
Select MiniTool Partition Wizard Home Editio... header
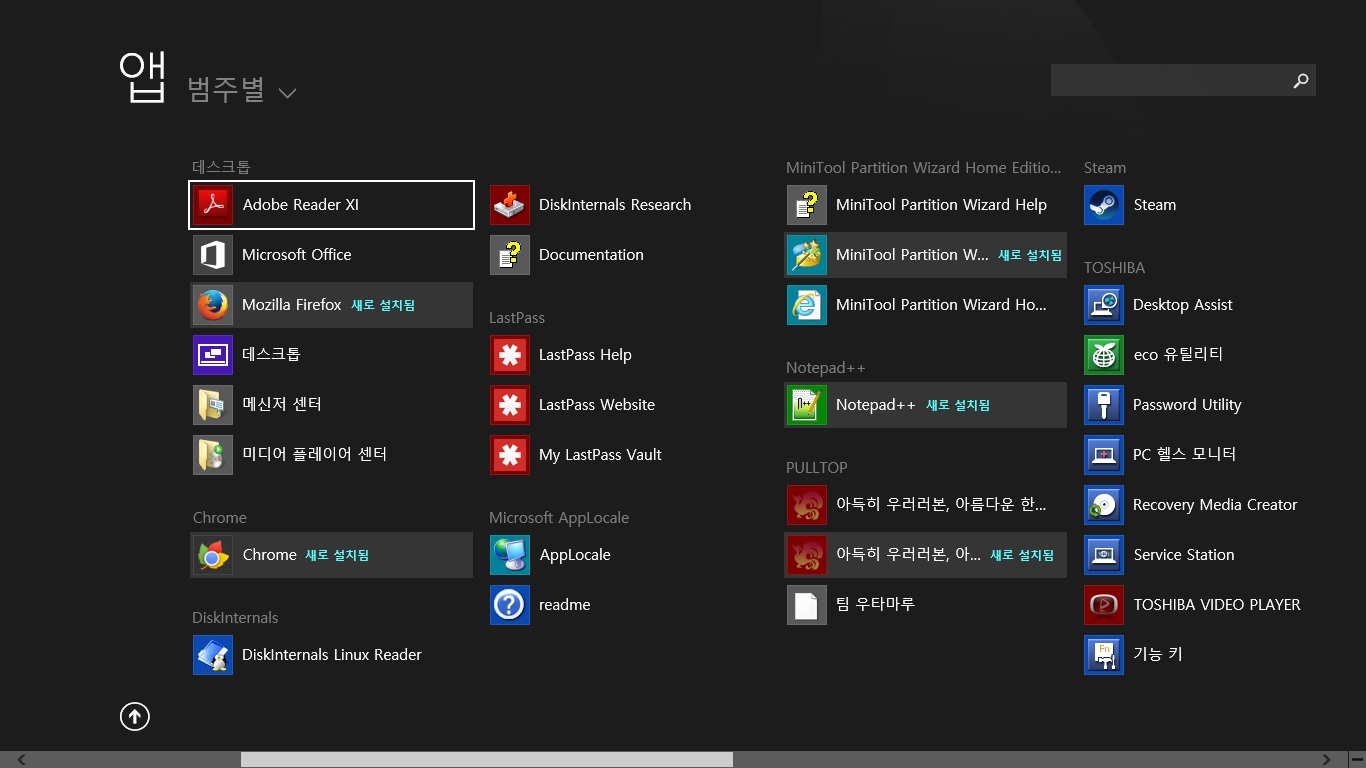tap(924, 167)
